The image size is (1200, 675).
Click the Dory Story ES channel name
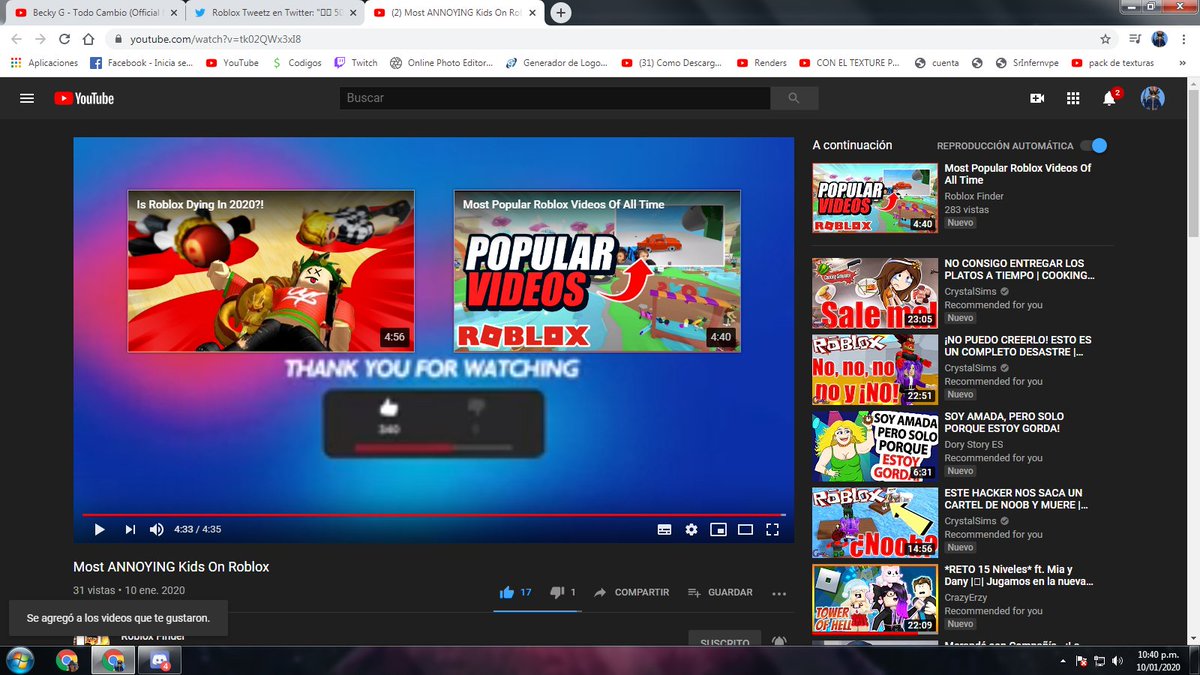tap(974, 445)
